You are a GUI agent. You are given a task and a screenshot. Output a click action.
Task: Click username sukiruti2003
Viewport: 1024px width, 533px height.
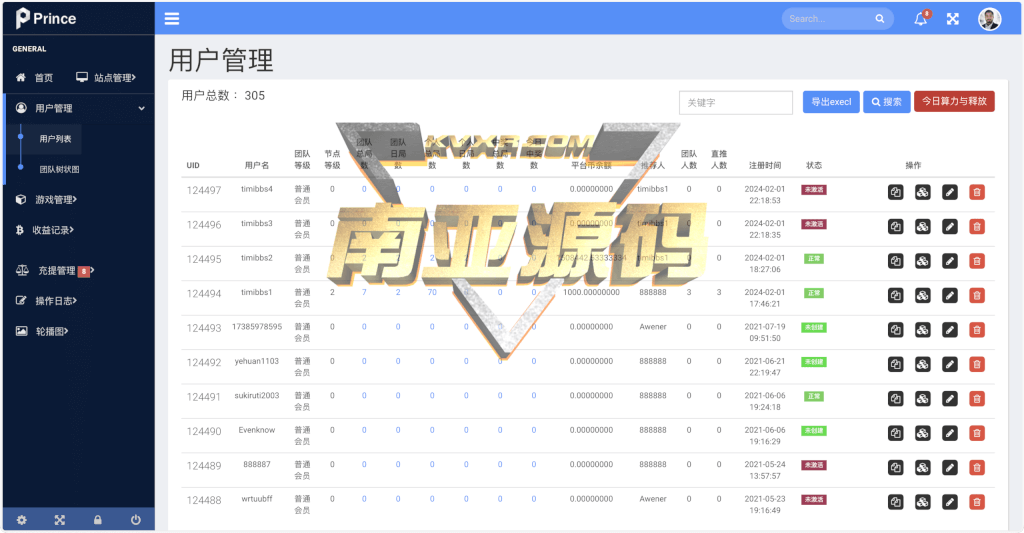click(x=257, y=395)
